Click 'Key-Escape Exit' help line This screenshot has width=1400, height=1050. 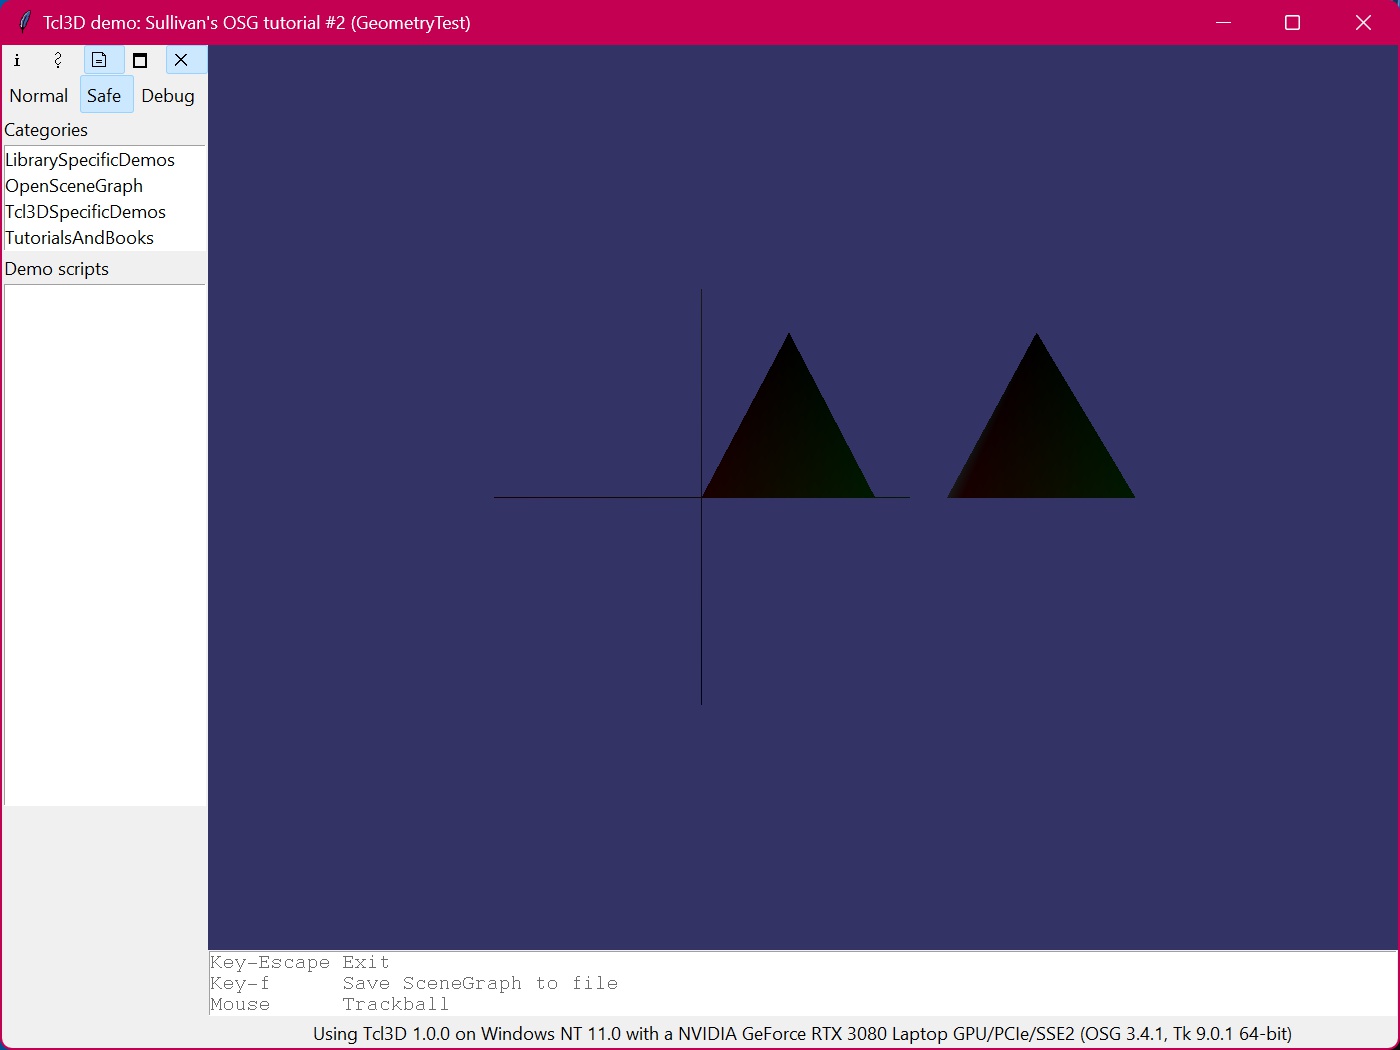(x=300, y=962)
